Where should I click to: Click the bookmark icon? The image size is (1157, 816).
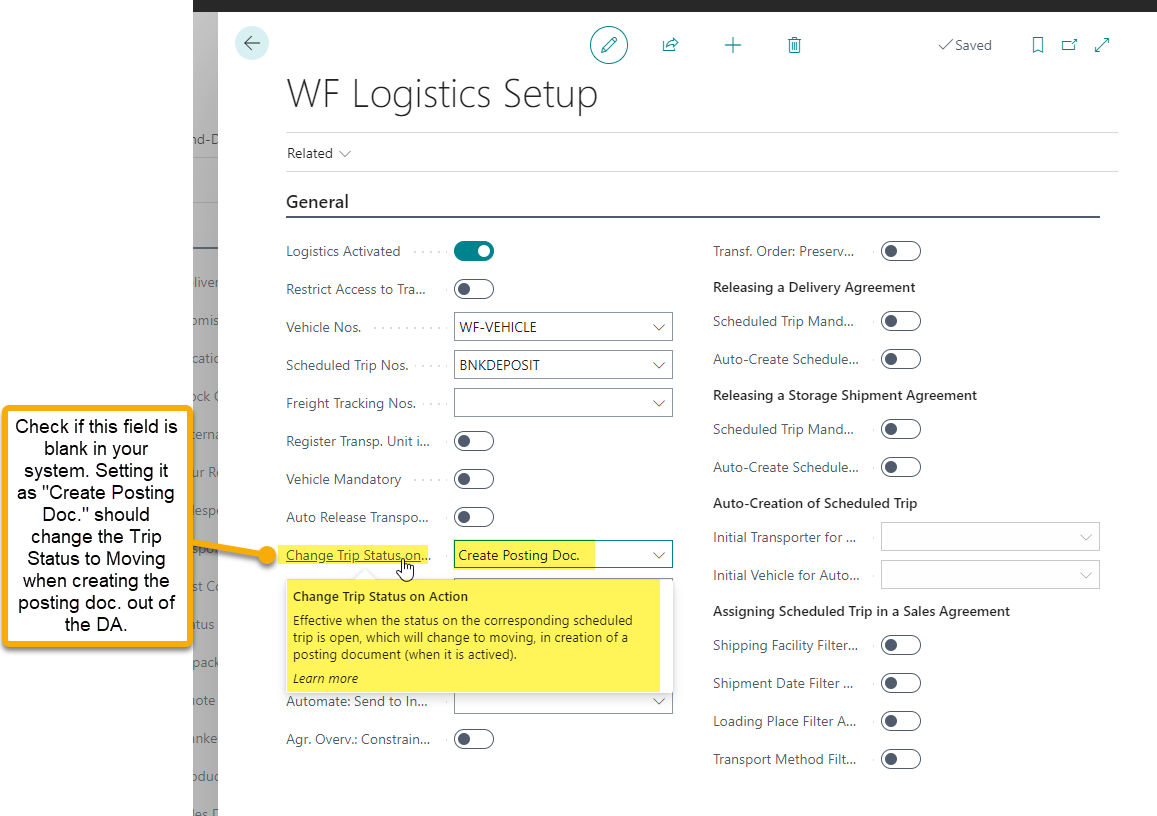click(x=1038, y=45)
